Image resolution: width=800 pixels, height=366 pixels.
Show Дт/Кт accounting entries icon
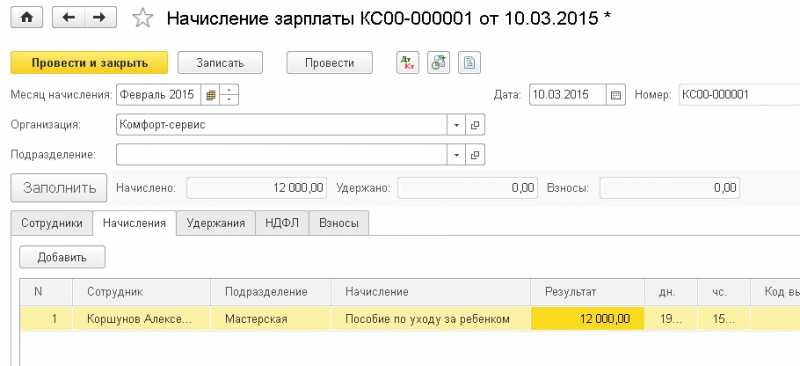(x=407, y=63)
